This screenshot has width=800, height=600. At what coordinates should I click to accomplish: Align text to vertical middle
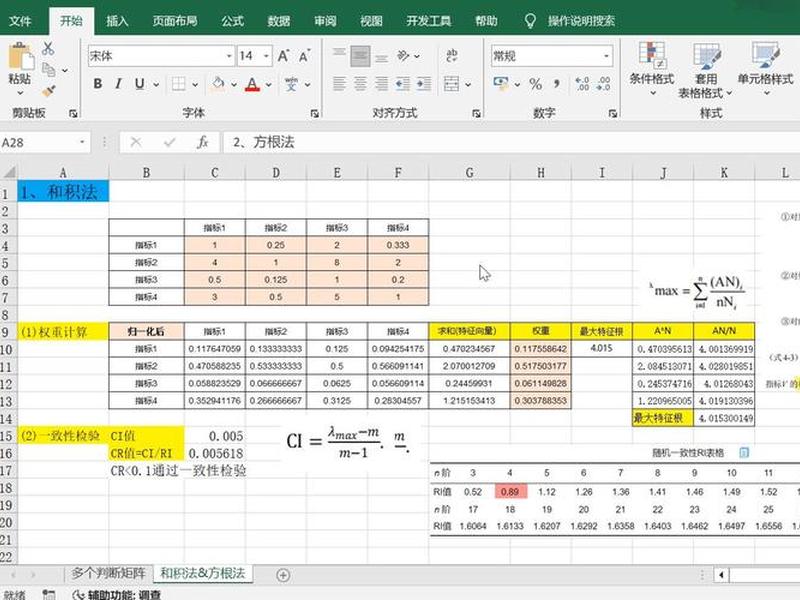360,56
